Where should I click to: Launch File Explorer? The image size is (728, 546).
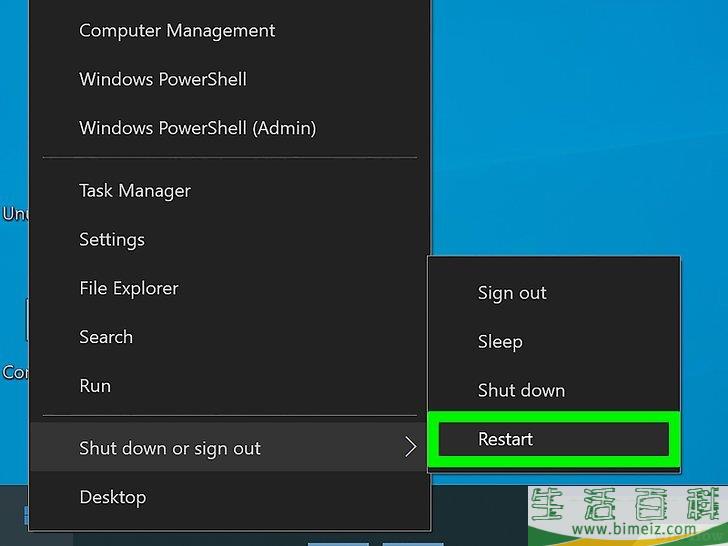pos(129,288)
